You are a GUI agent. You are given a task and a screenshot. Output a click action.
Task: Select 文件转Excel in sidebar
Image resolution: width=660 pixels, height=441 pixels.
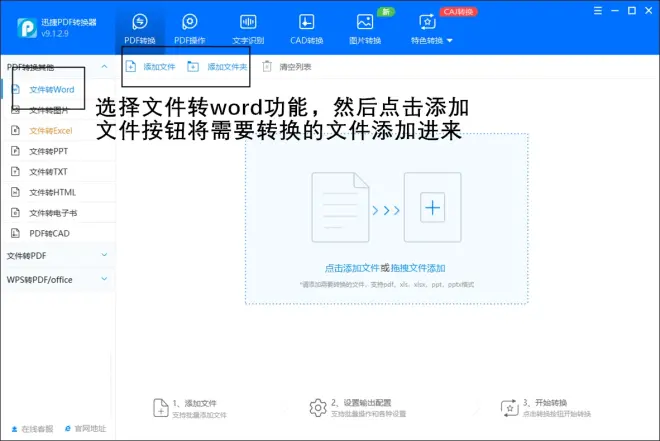pos(58,131)
